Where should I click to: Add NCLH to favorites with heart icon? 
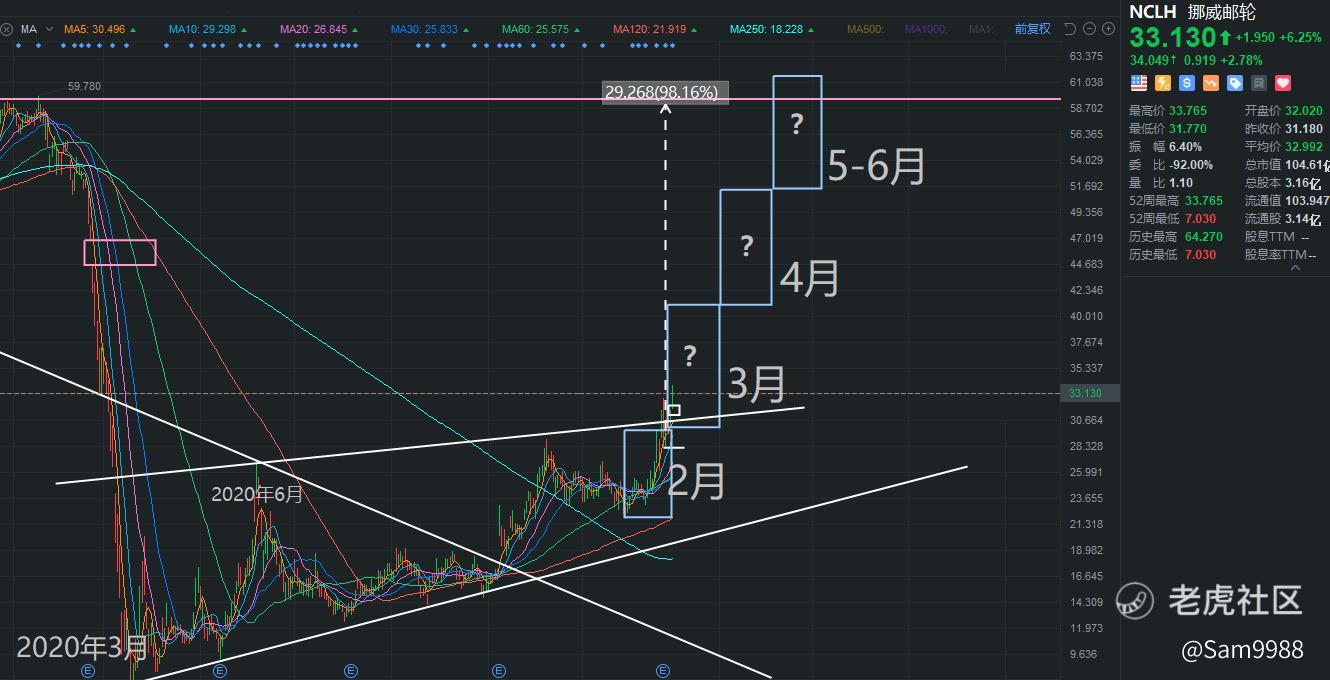1283,84
